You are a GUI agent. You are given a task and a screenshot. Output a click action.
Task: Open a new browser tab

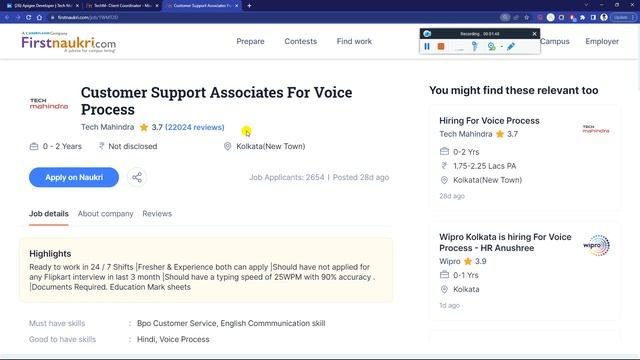click(x=249, y=6)
